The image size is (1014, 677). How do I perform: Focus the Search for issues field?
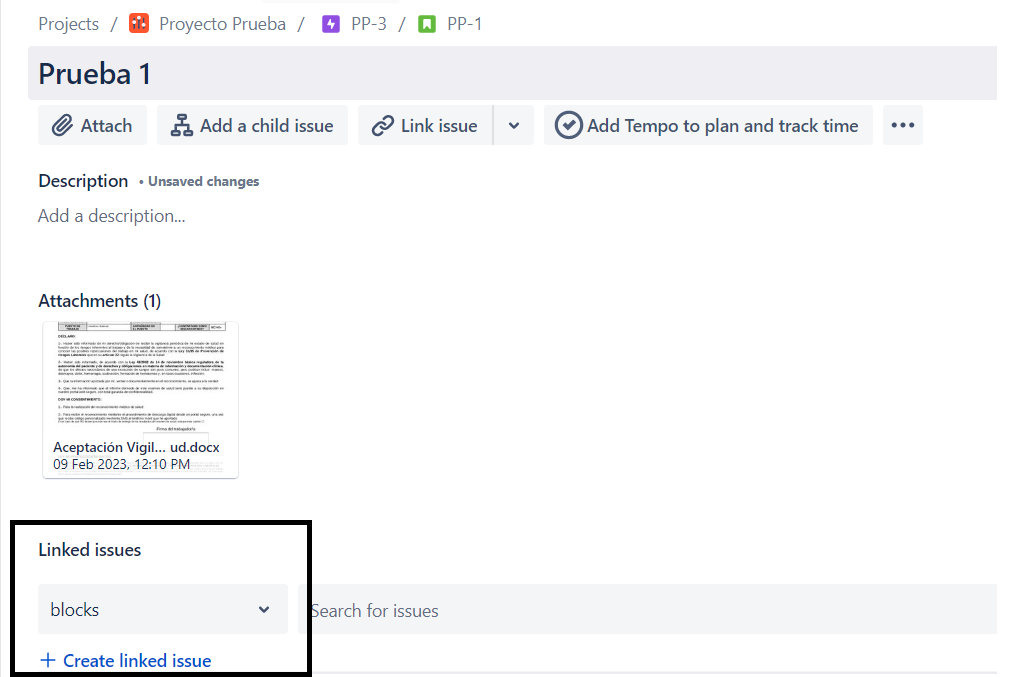(x=650, y=610)
